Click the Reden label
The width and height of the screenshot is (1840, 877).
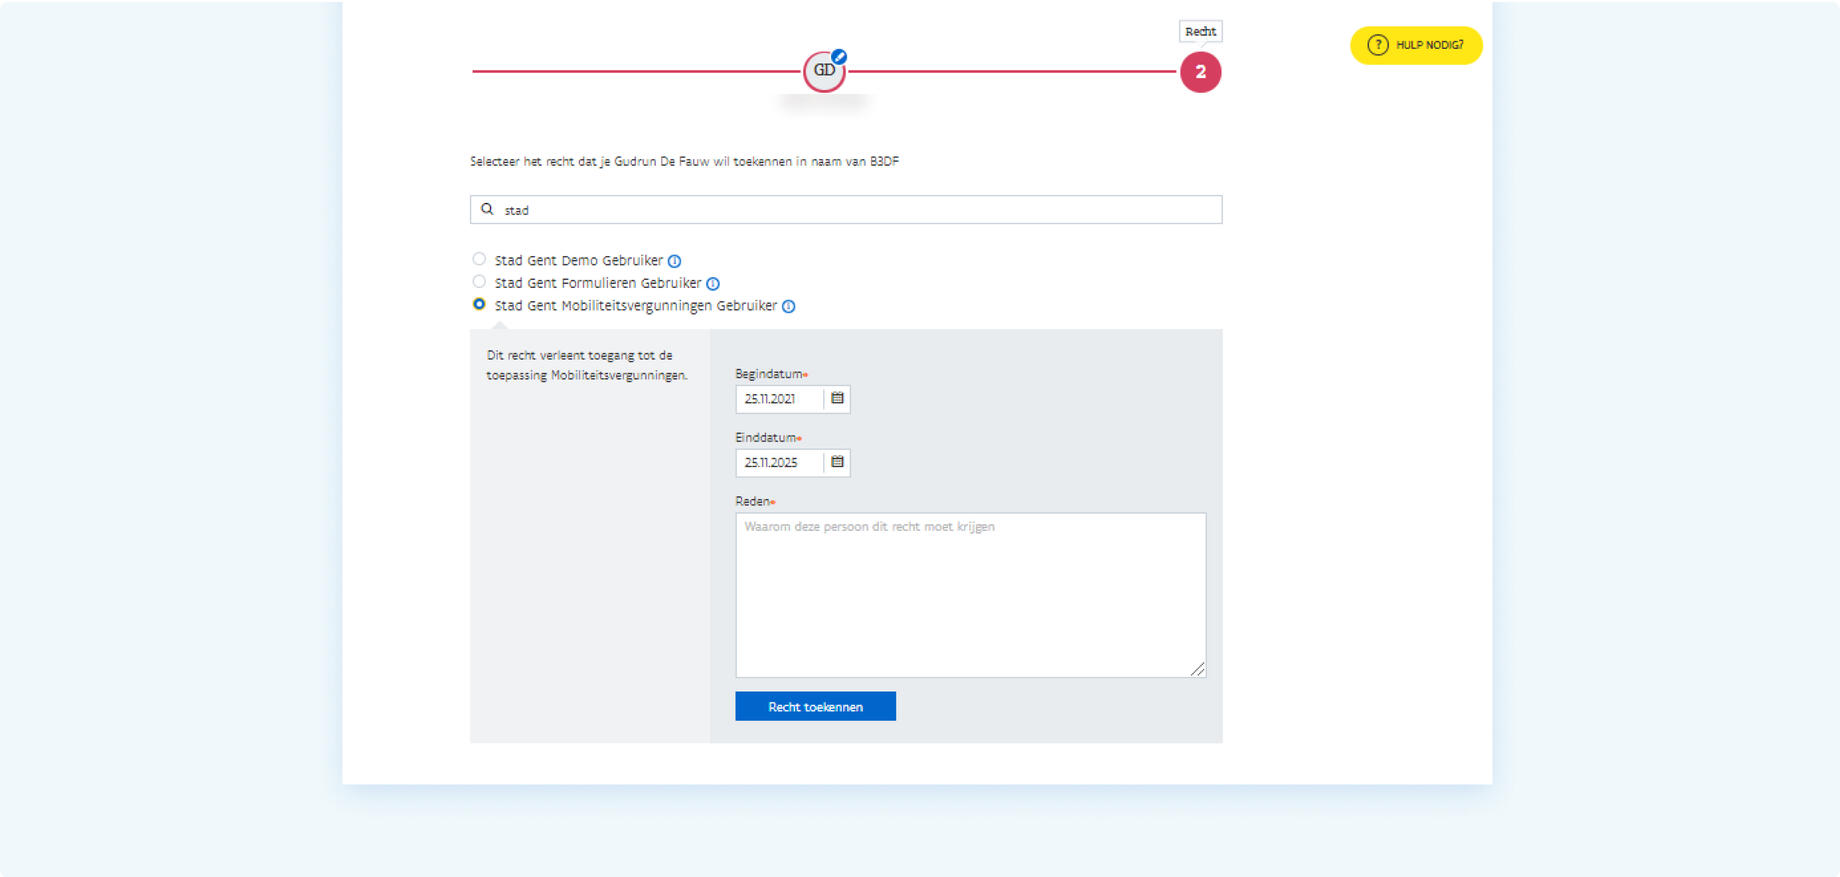pyautogui.click(x=753, y=501)
